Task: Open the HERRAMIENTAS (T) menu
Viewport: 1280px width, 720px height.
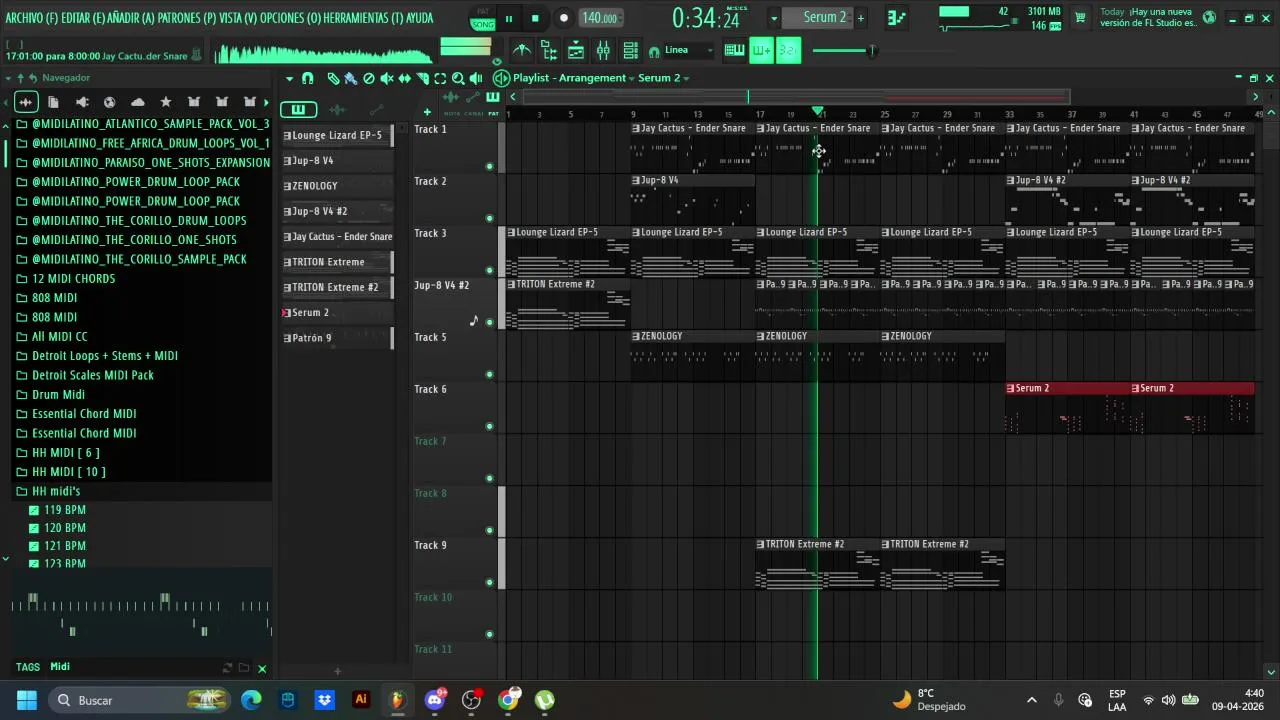Action: click(364, 18)
